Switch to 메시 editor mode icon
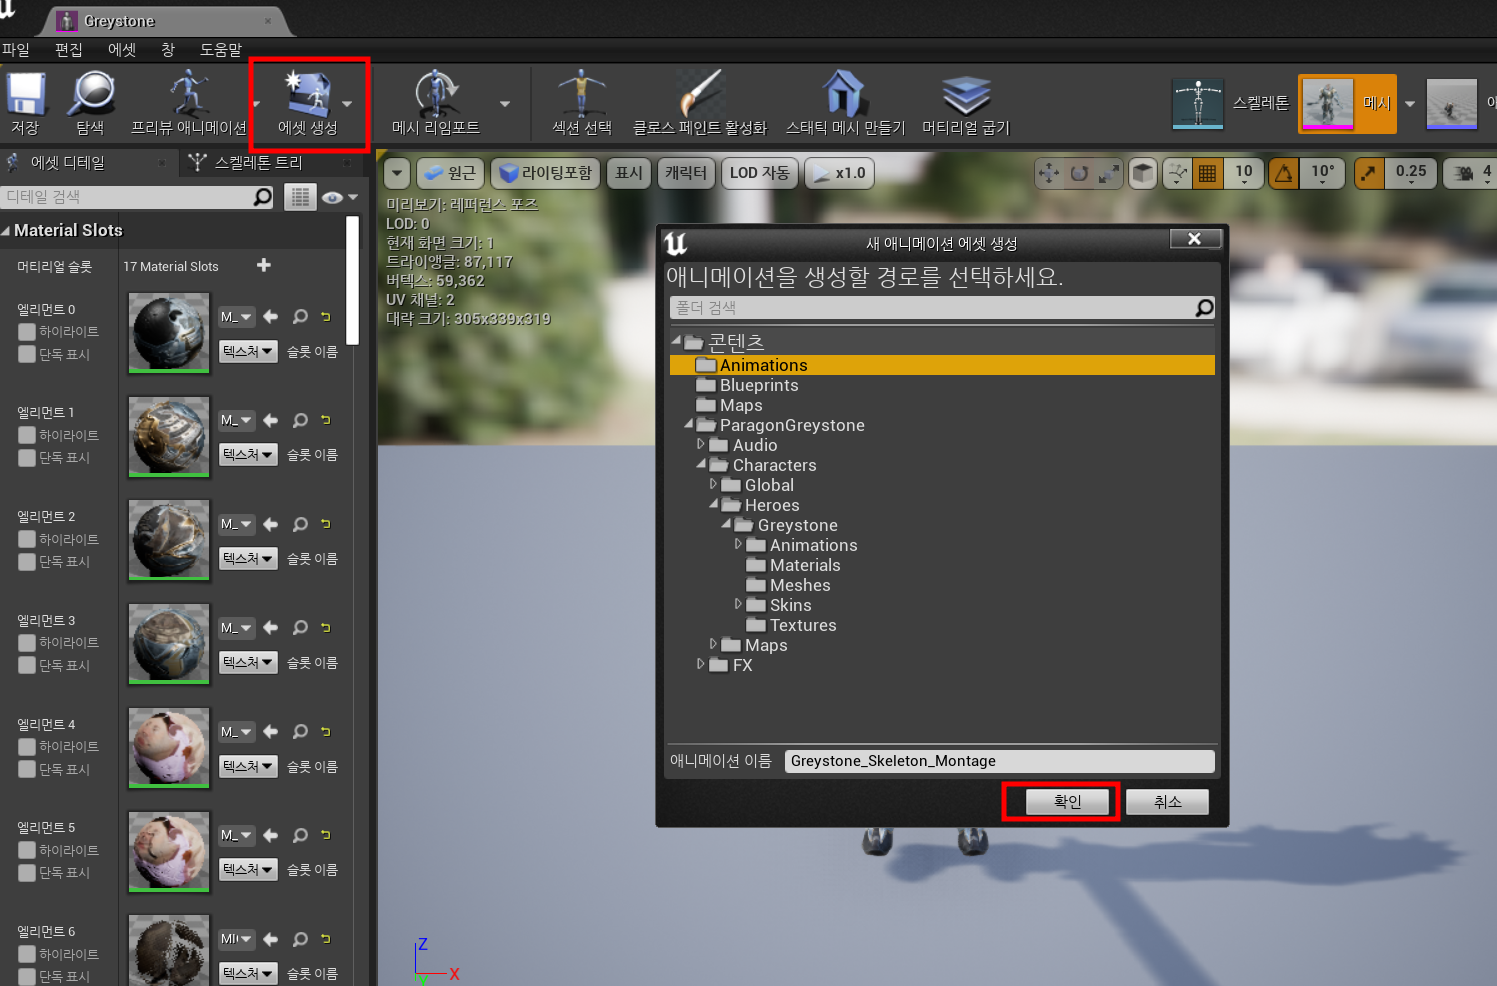Viewport: 1497px width, 986px height. pyautogui.click(x=1328, y=104)
